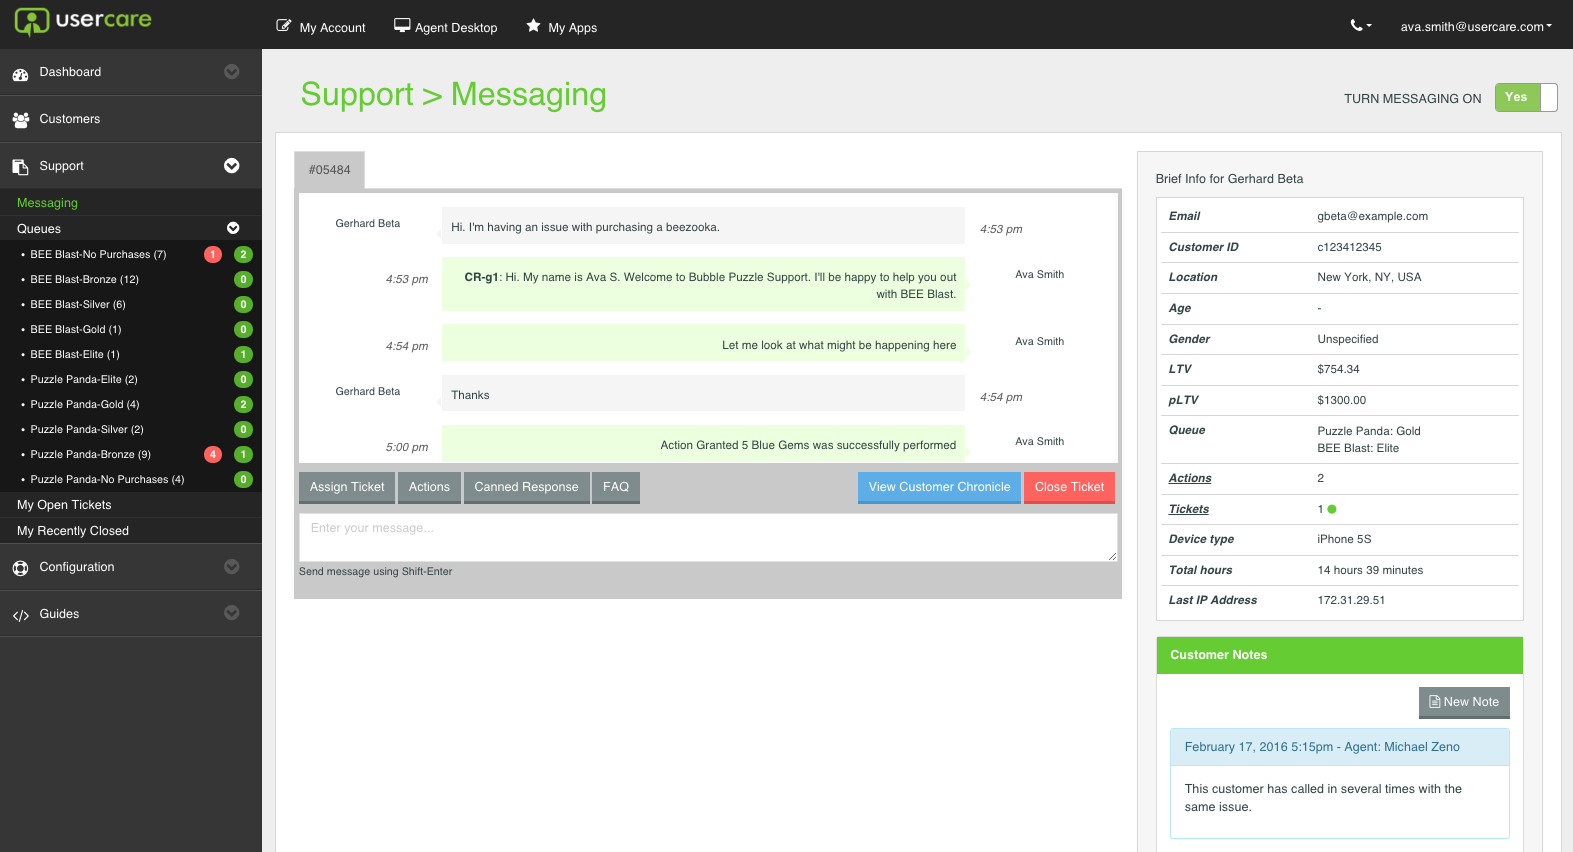Click the Canned Response button
The width and height of the screenshot is (1573, 852).
click(x=526, y=487)
